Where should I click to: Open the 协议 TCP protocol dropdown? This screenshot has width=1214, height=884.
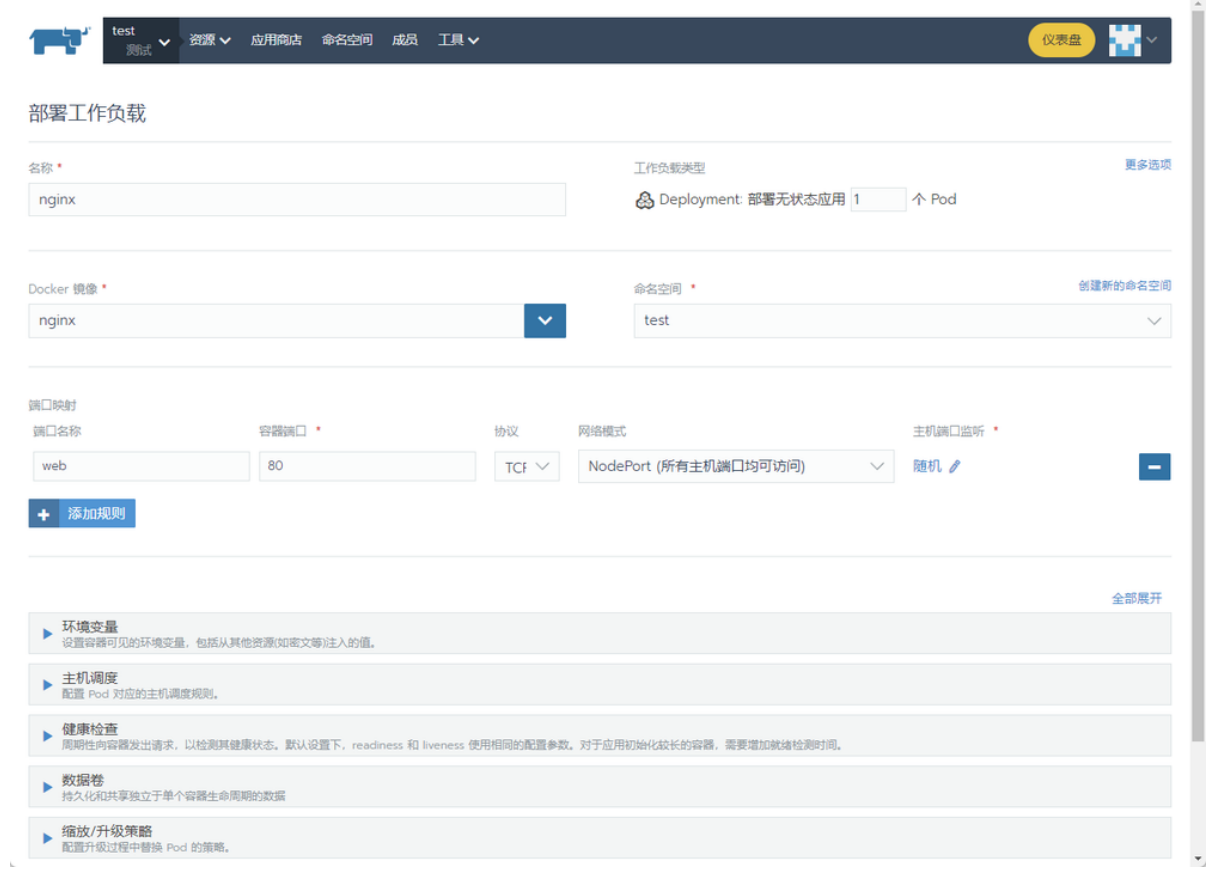point(526,466)
